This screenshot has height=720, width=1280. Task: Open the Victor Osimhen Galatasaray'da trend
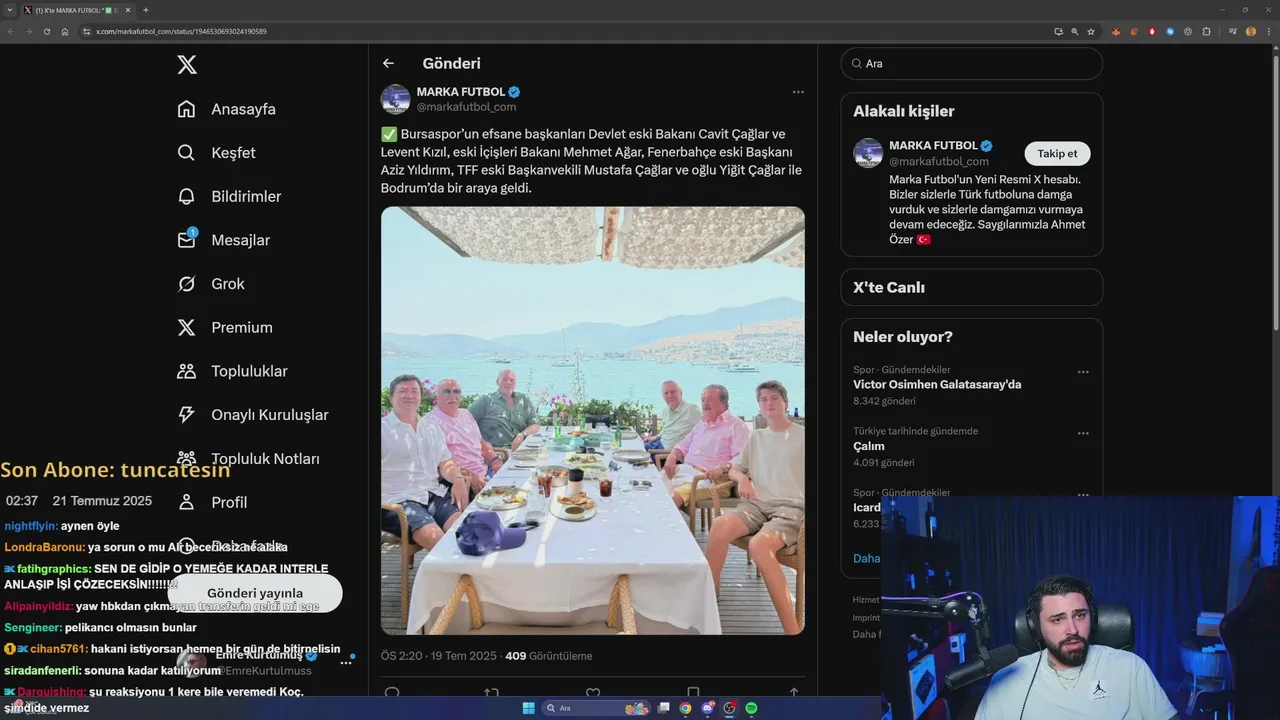tap(937, 384)
